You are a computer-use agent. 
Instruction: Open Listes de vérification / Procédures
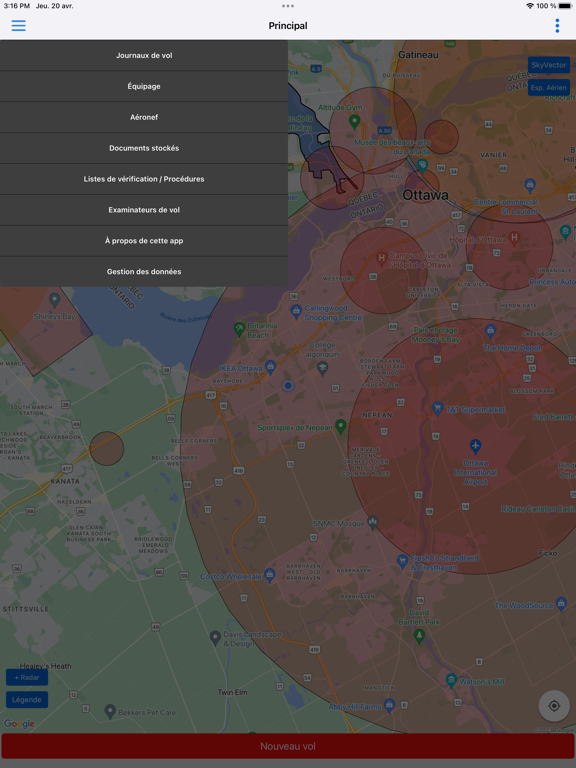(x=144, y=179)
